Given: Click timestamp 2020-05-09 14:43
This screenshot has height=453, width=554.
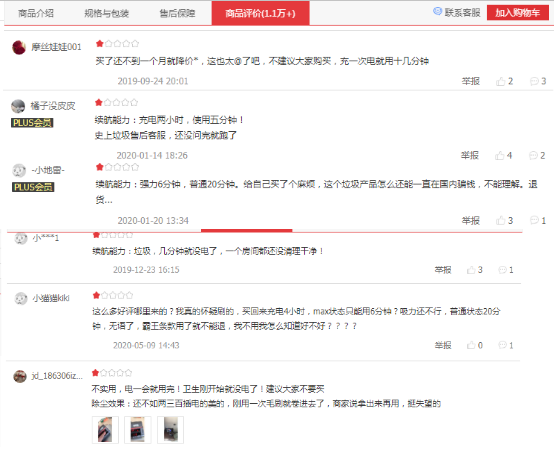Looking at the screenshot, I should point(146,345).
